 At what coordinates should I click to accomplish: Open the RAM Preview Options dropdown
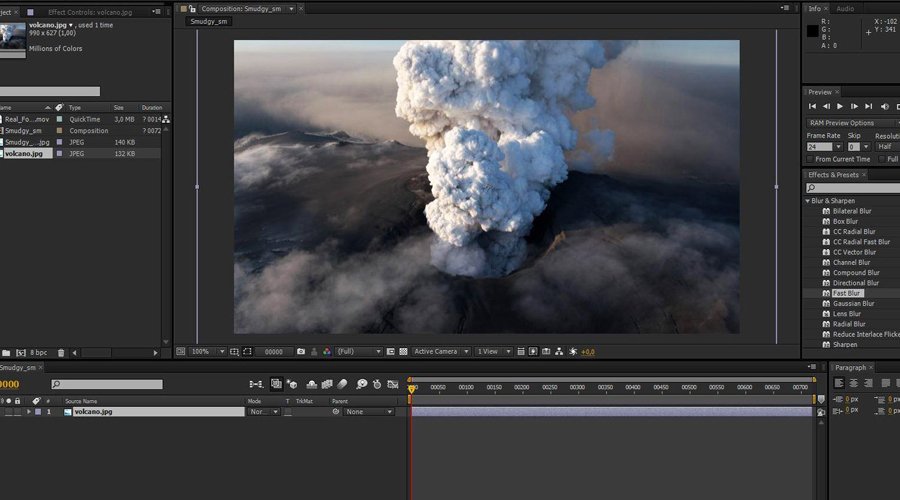(x=852, y=123)
